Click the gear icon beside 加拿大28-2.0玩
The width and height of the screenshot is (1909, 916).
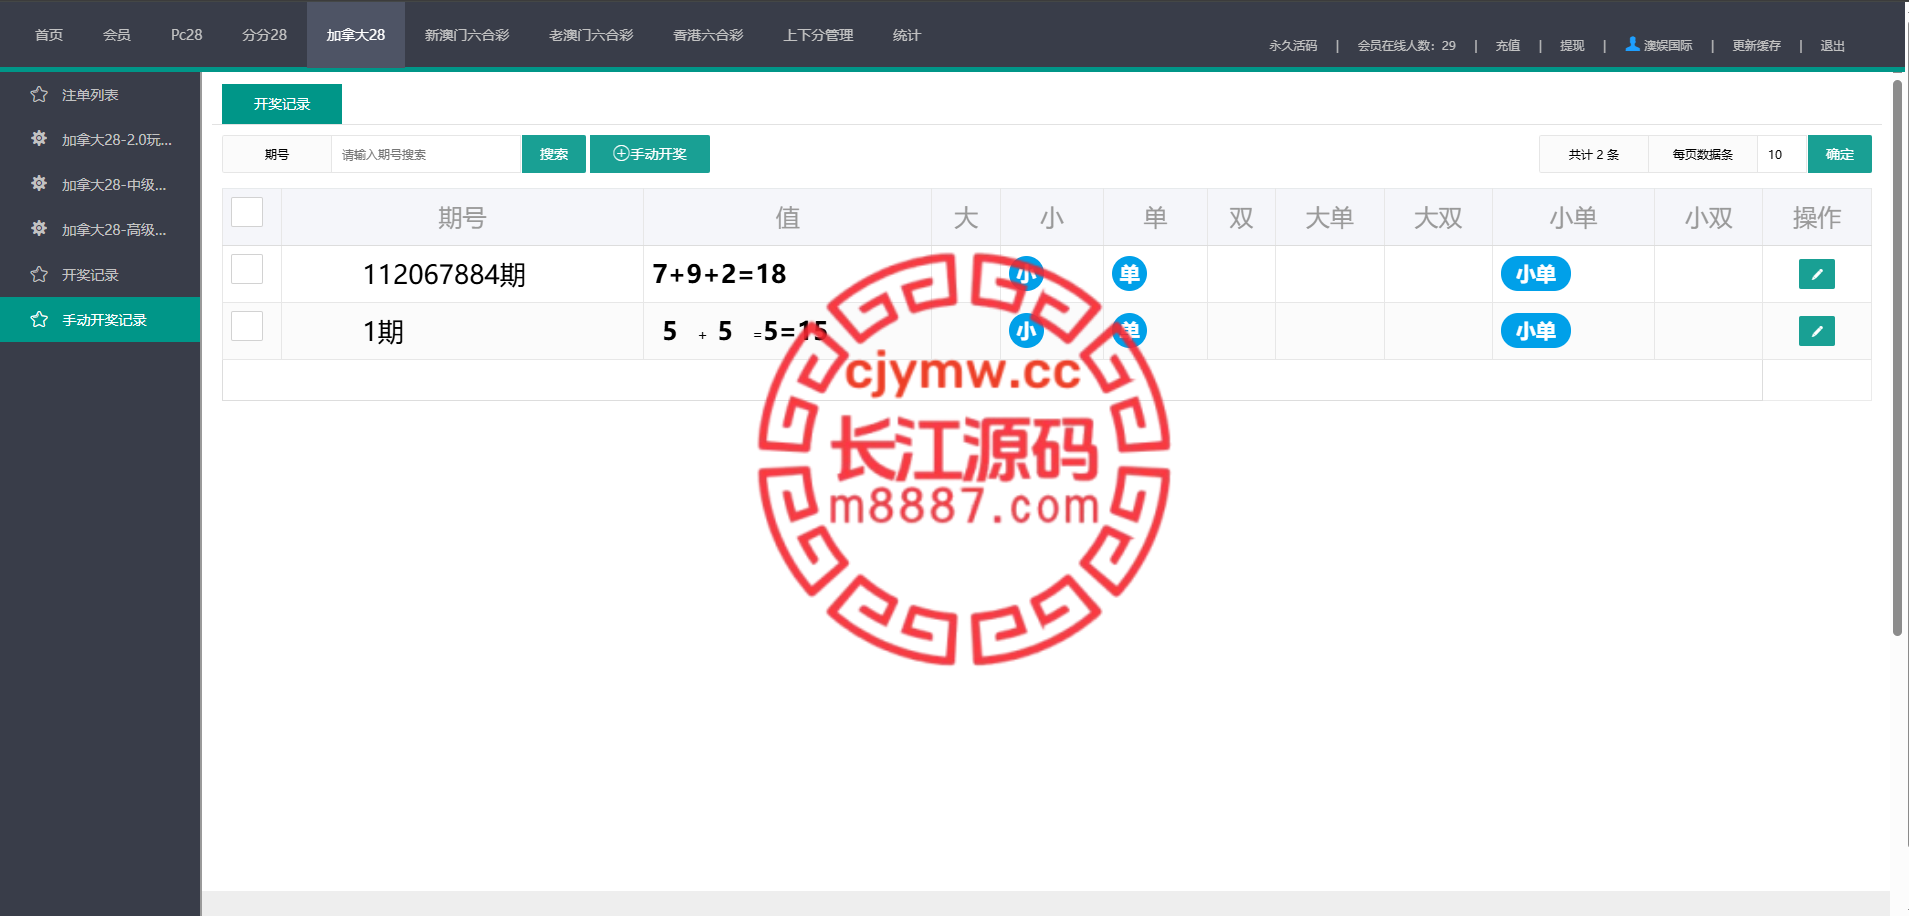[39, 139]
